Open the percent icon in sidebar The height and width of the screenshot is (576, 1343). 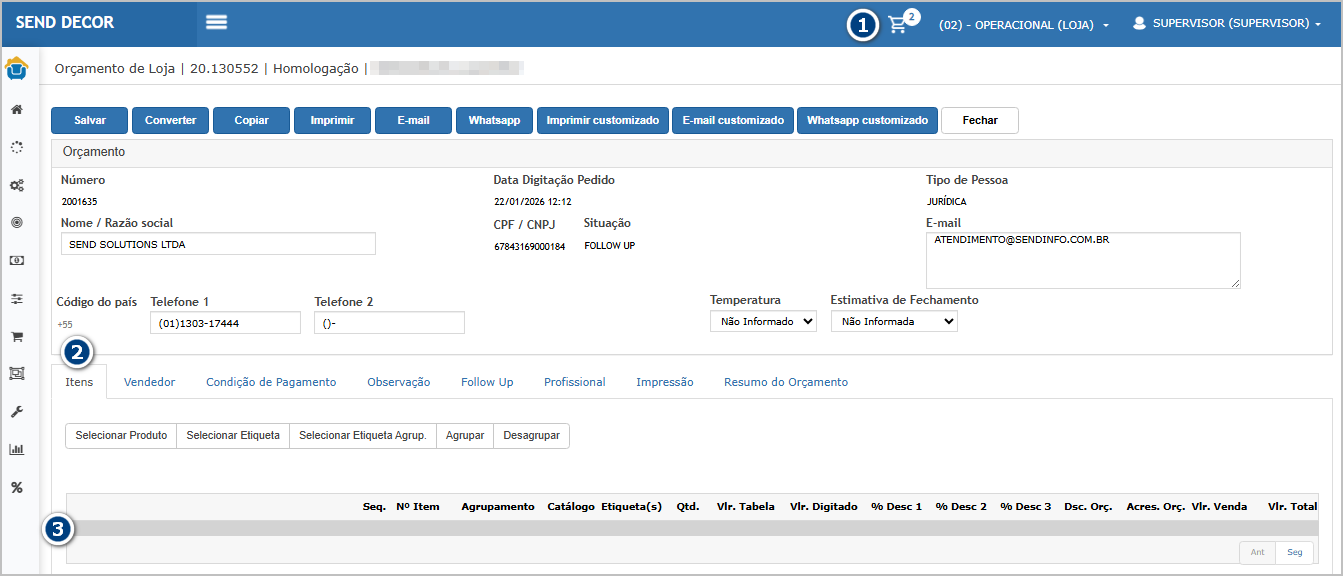[x=17, y=488]
